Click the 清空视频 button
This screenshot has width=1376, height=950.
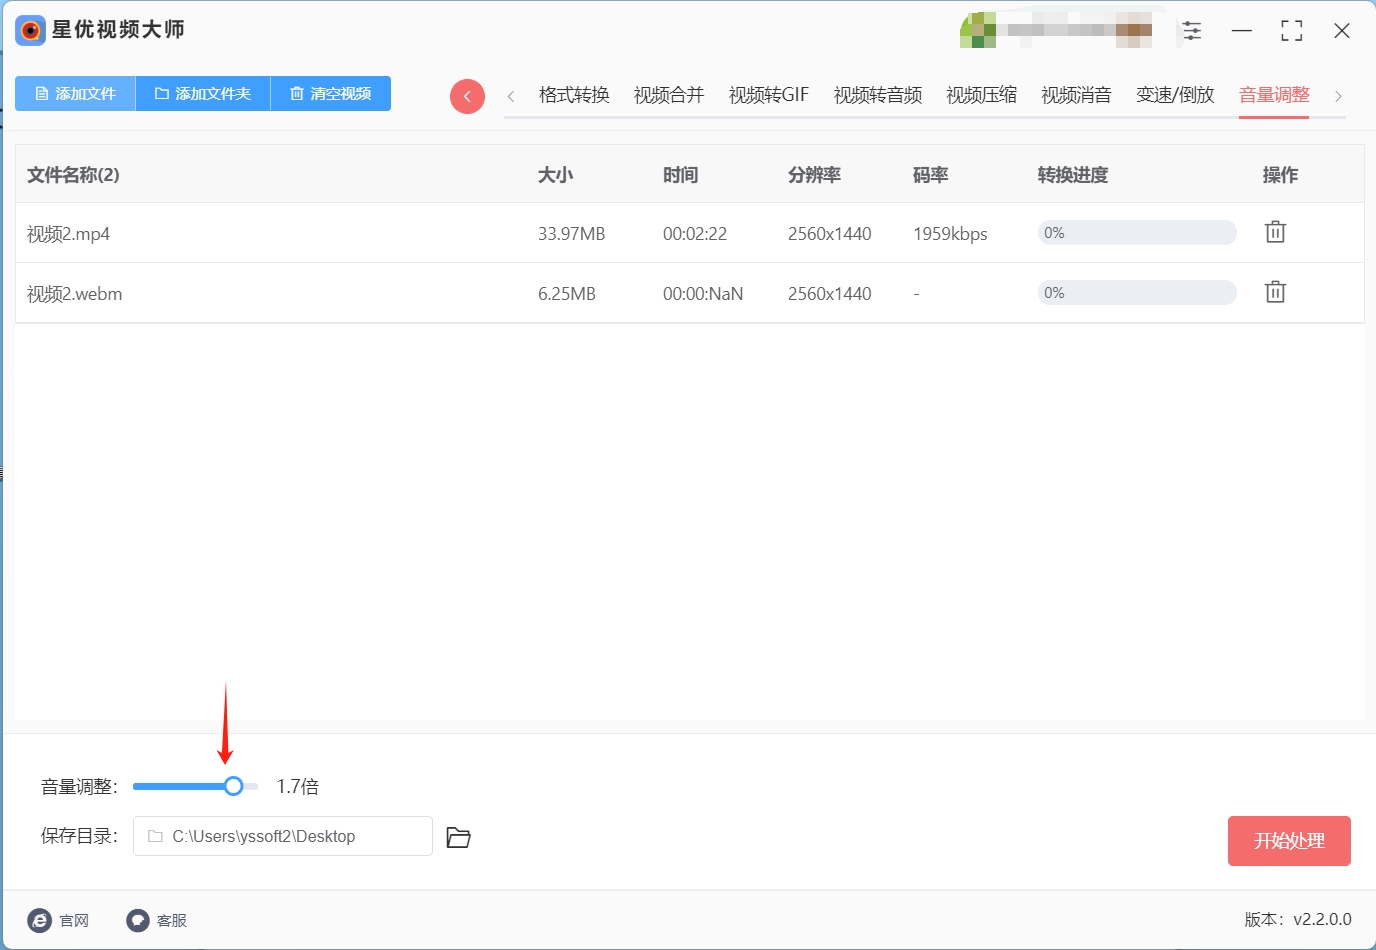pyautogui.click(x=331, y=93)
